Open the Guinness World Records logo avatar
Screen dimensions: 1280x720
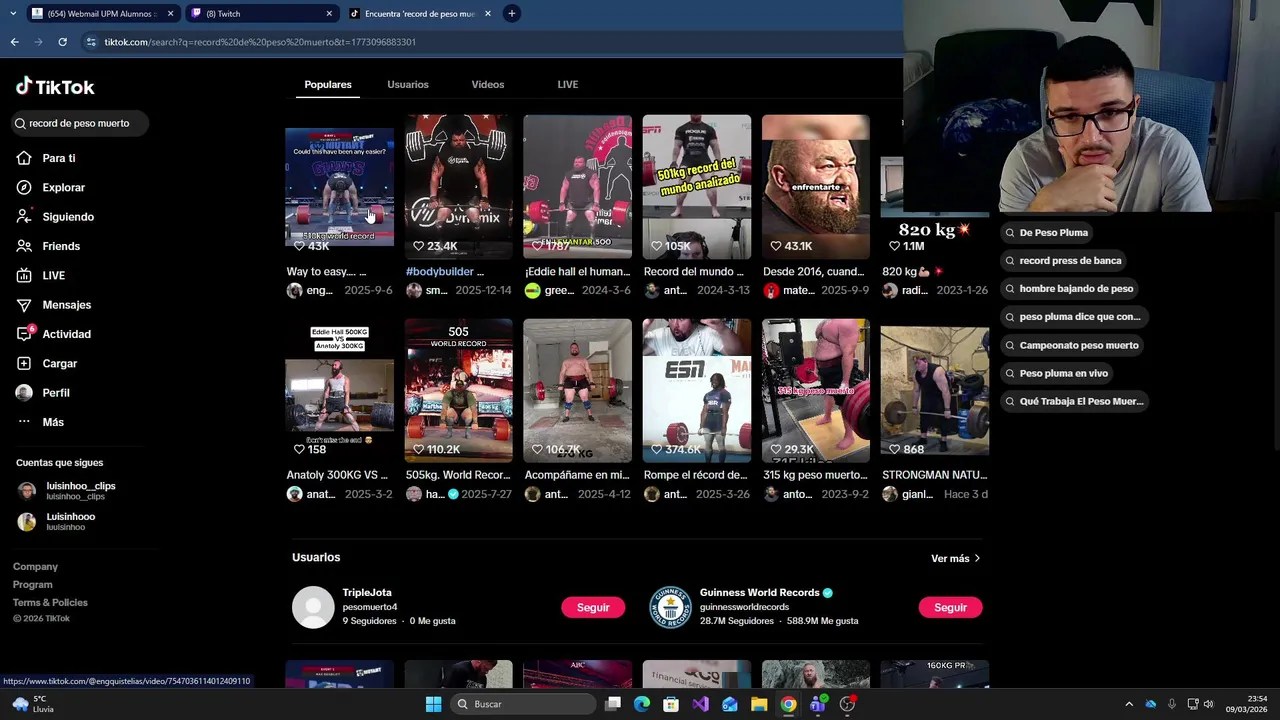tap(670, 607)
